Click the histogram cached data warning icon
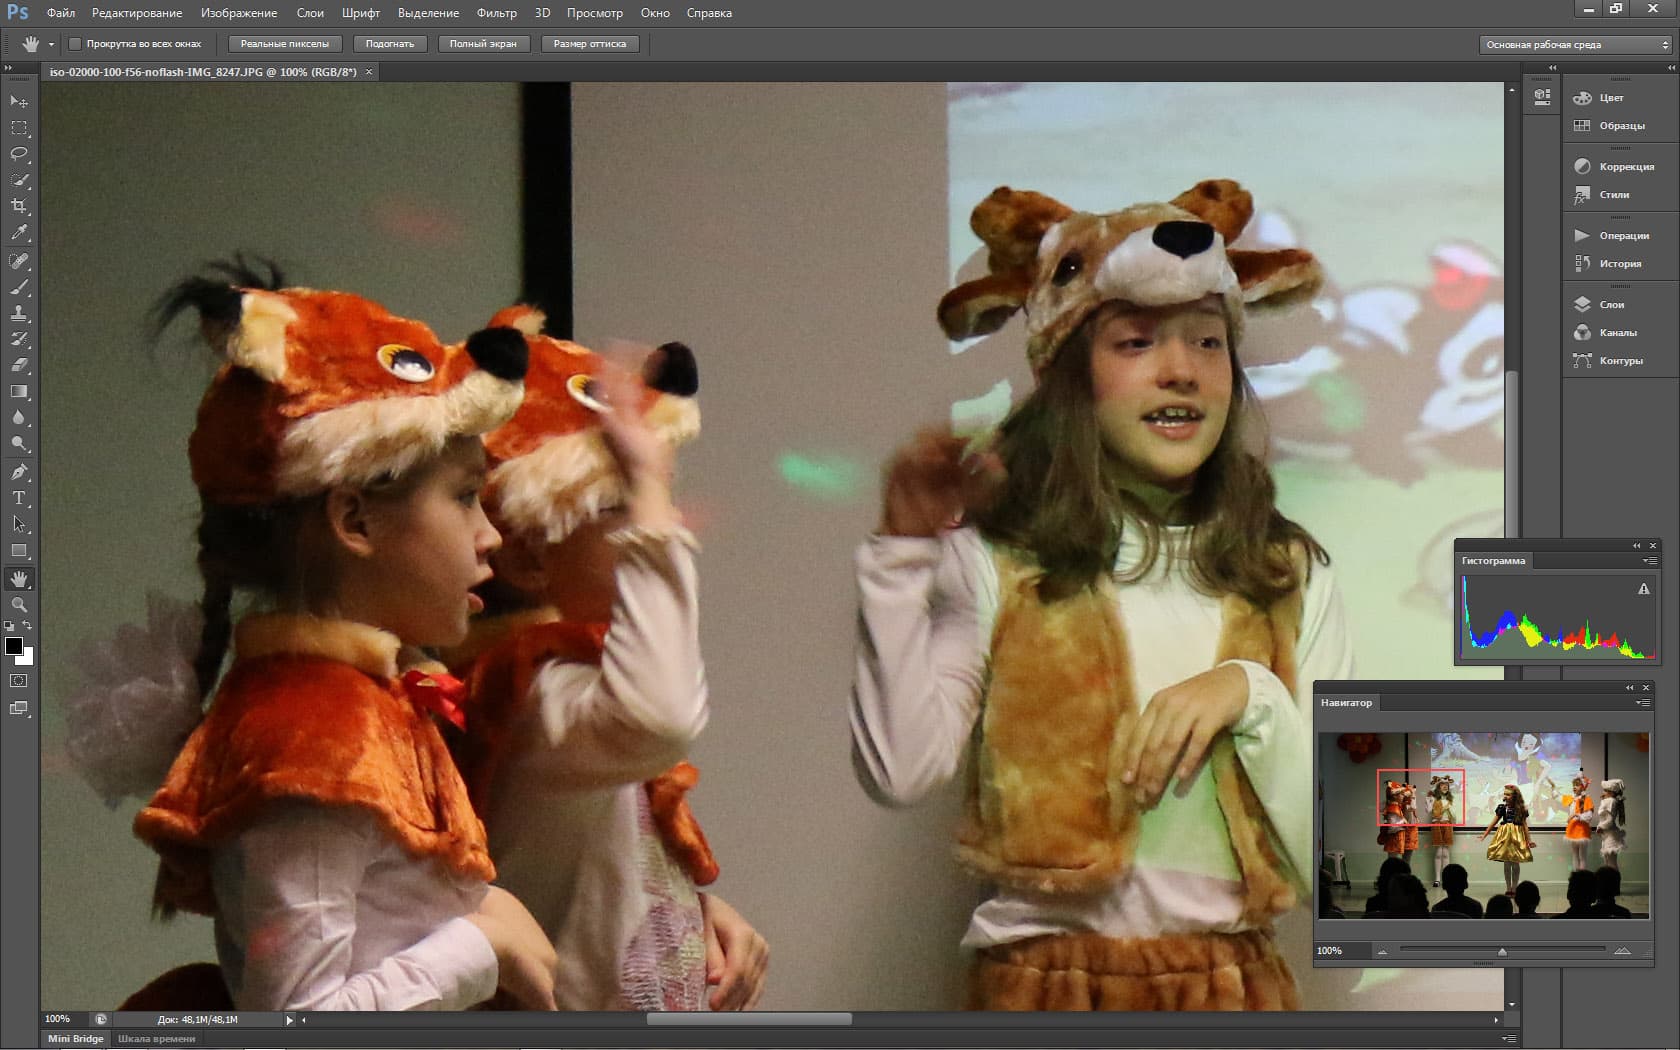Image resolution: width=1680 pixels, height=1050 pixels. (x=1643, y=589)
